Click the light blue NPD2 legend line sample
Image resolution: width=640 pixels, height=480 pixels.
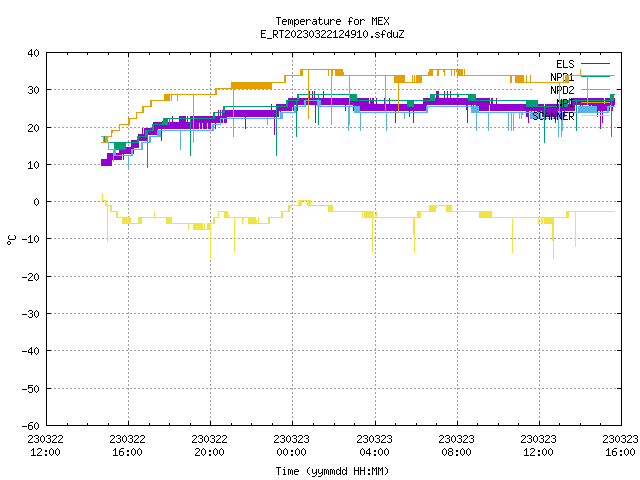595,90
